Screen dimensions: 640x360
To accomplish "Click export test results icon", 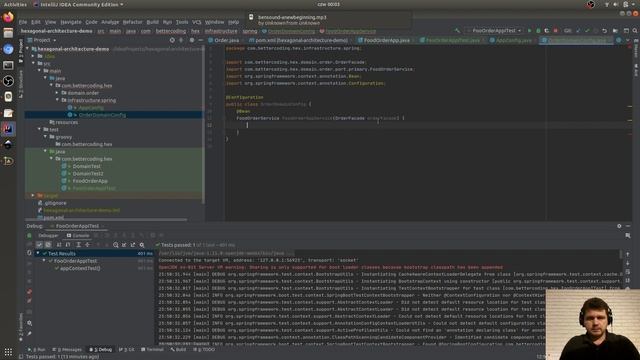I will [x=133, y=245].
